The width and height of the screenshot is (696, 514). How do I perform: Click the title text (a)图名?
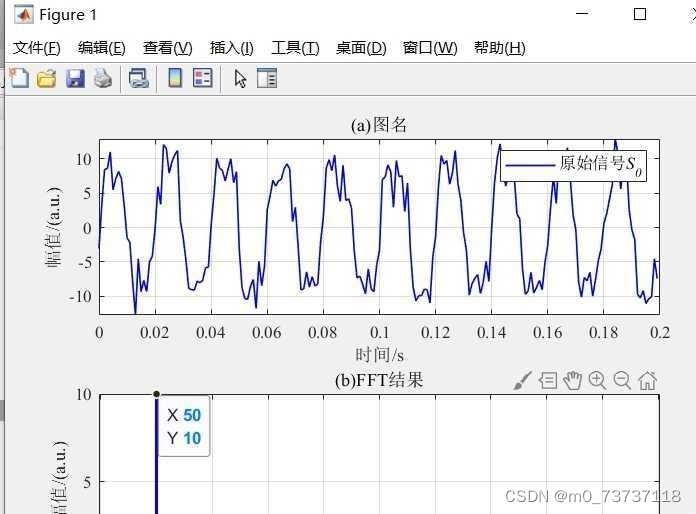pyautogui.click(x=379, y=125)
